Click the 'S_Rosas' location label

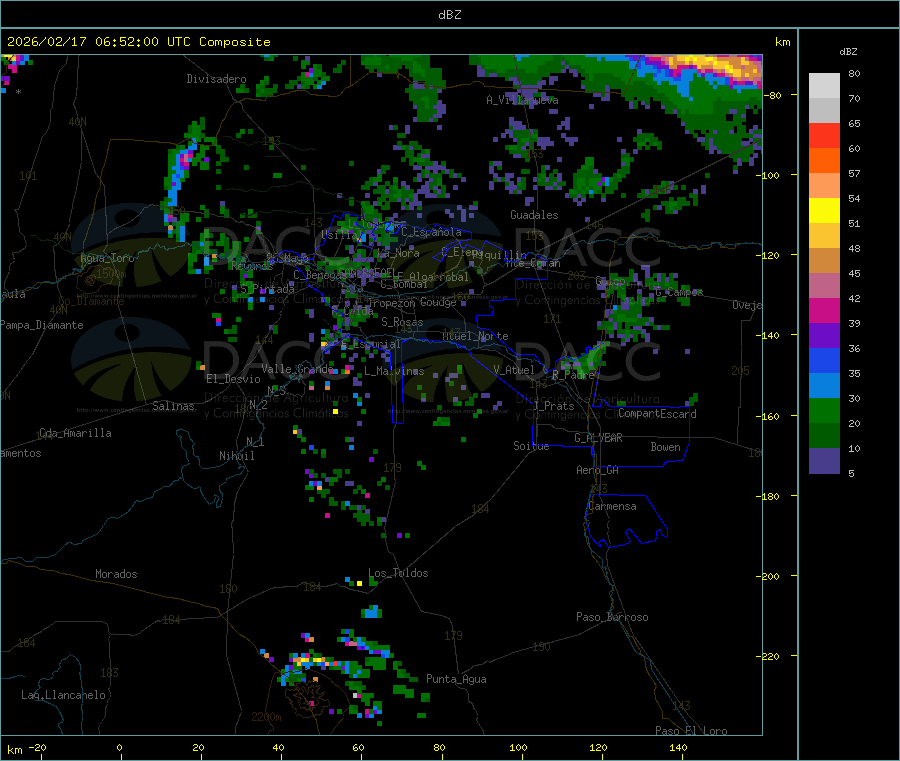tap(402, 322)
